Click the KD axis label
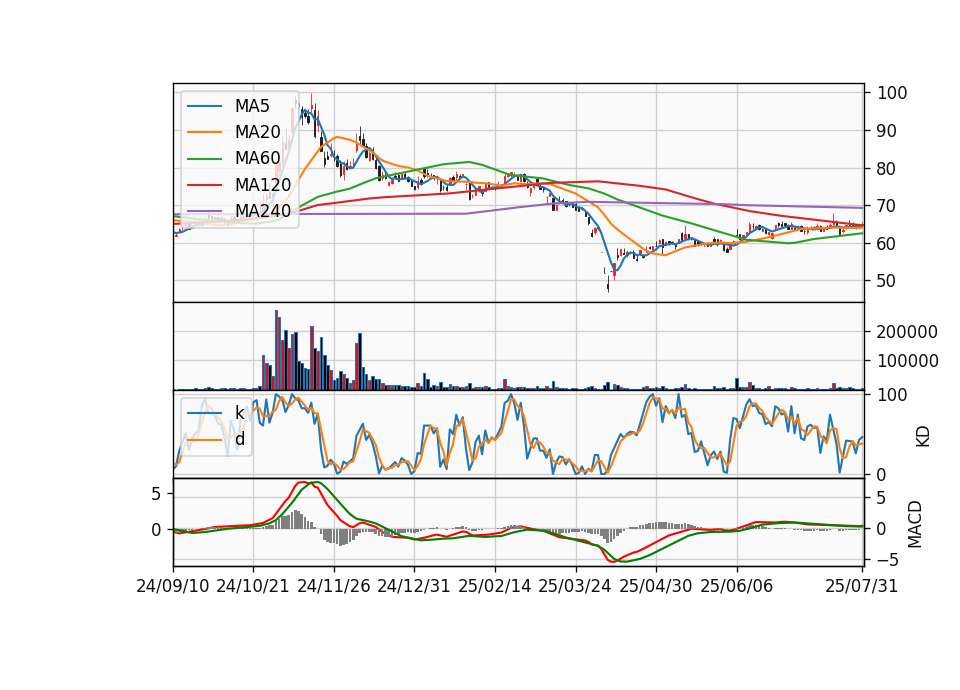The height and width of the screenshot is (690, 960). pos(922,437)
